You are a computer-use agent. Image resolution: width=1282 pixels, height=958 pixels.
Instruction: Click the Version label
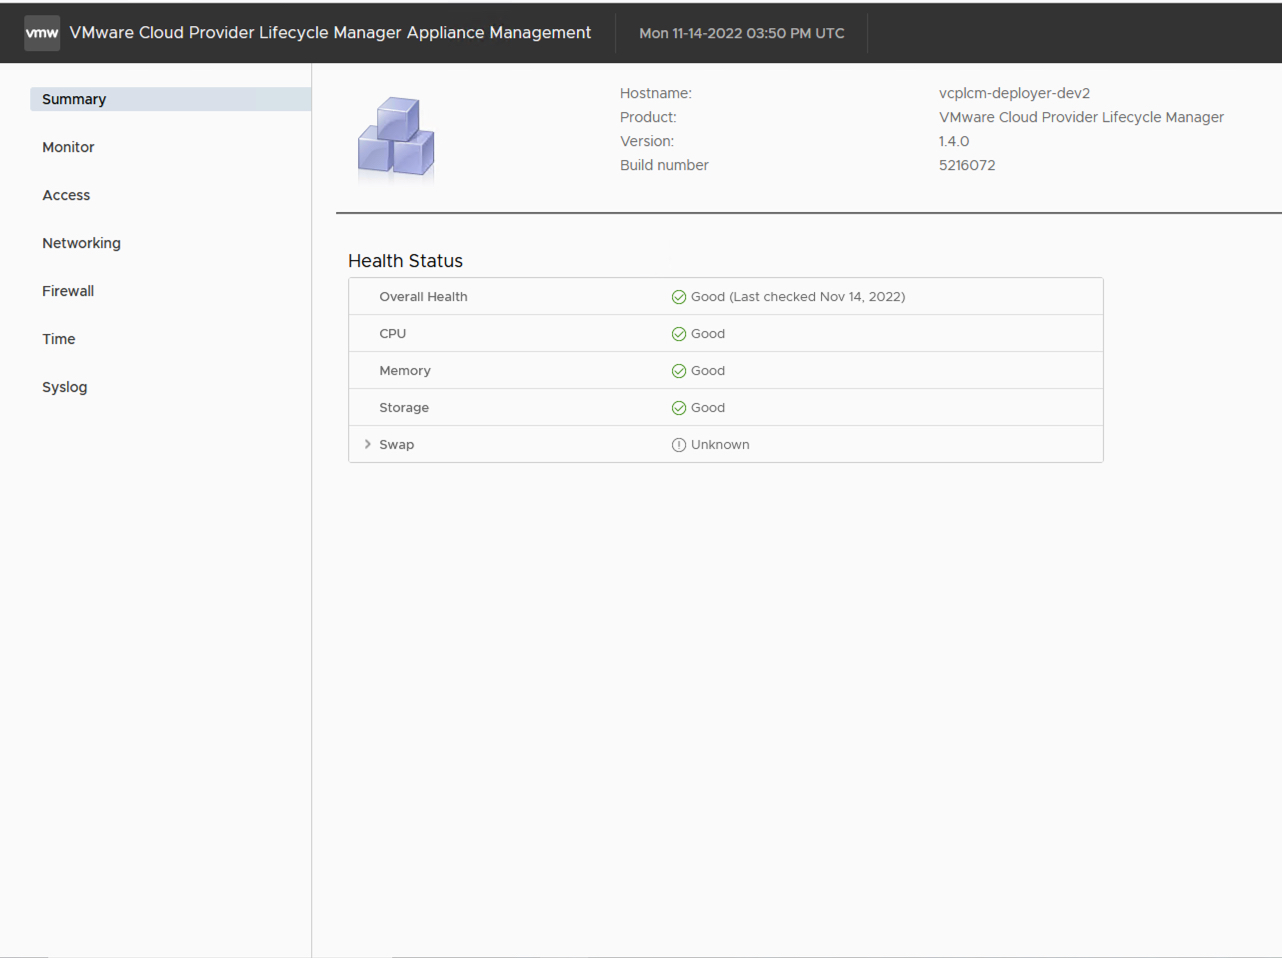pyautogui.click(x=647, y=141)
